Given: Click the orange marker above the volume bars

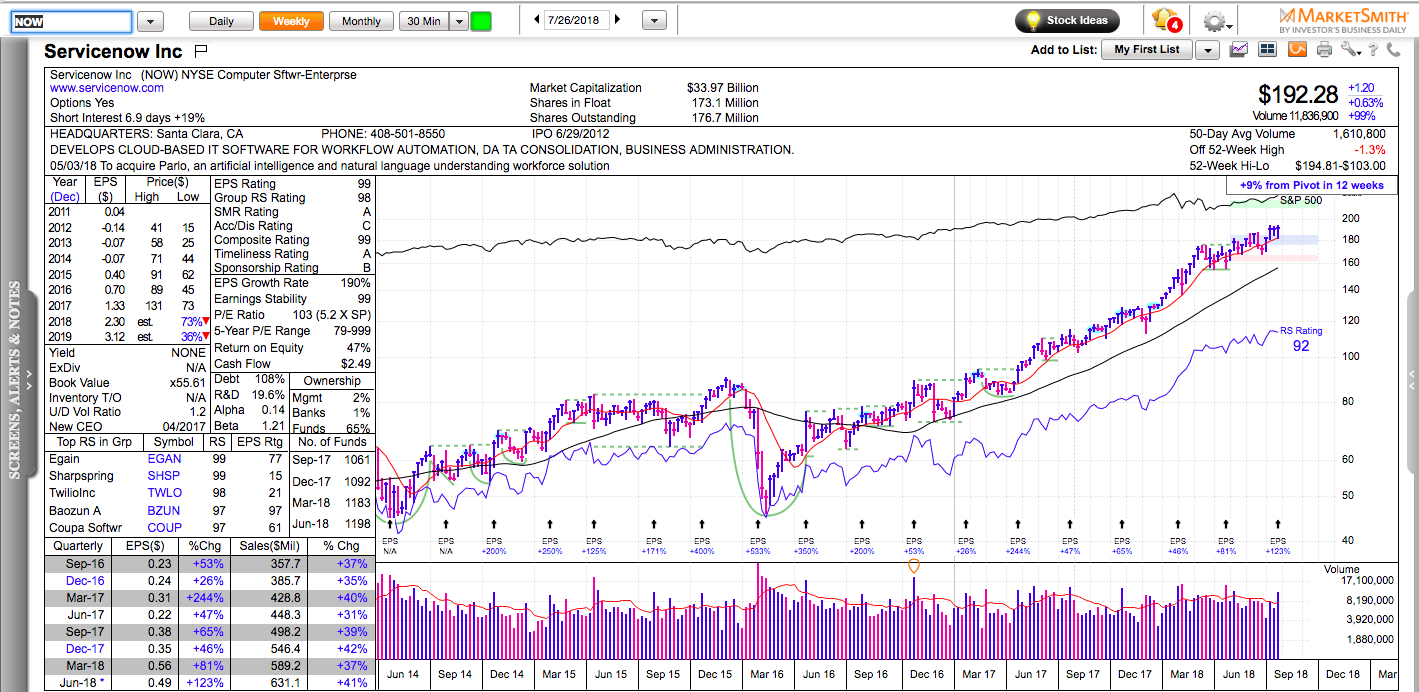Looking at the screenshot, I should 913,565.
